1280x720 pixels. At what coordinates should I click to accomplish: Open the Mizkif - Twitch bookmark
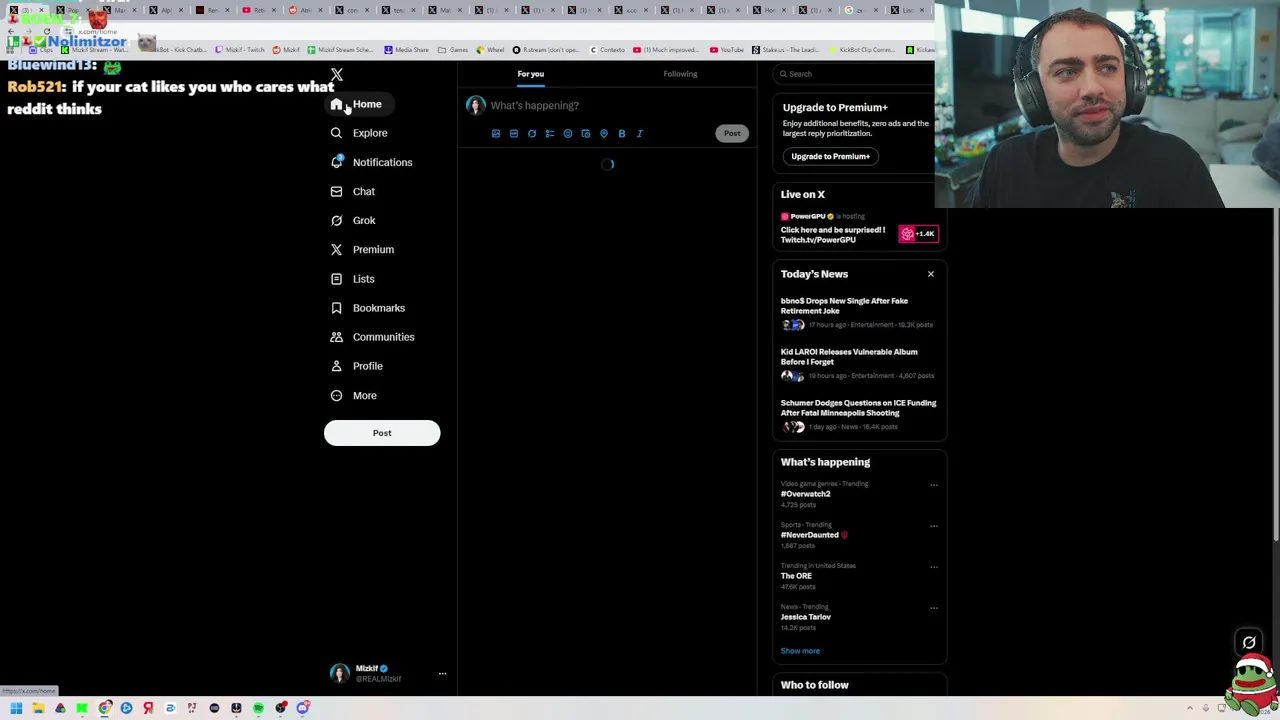pos(241,50)
